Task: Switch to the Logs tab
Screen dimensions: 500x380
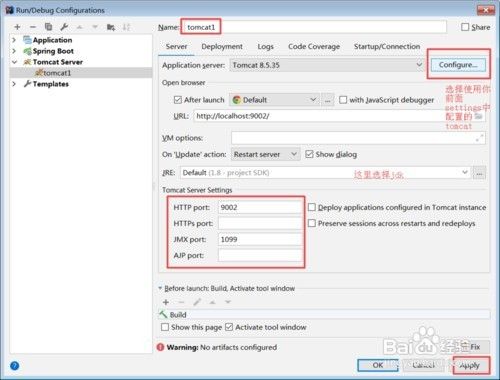Action: coord(265,46)
